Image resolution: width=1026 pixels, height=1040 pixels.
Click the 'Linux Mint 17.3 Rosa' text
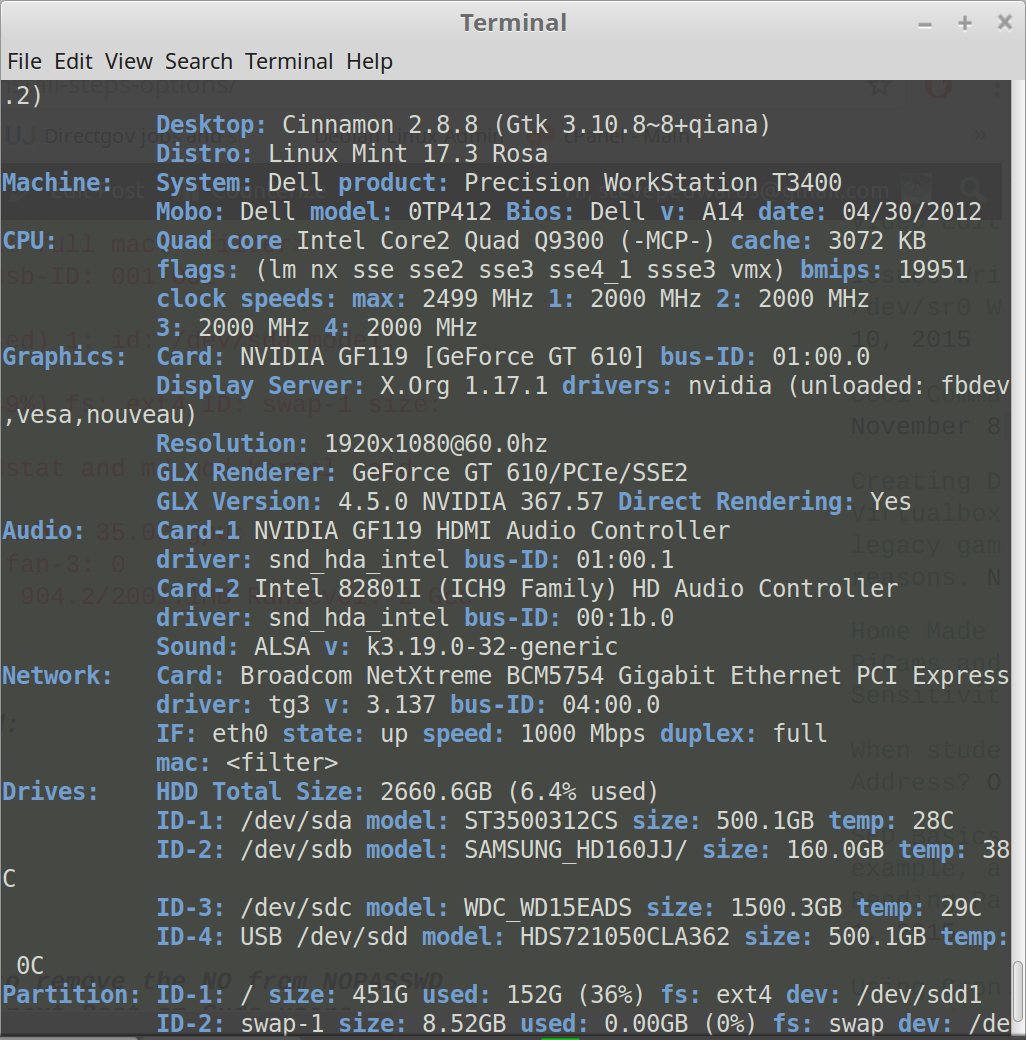[408, 154]
